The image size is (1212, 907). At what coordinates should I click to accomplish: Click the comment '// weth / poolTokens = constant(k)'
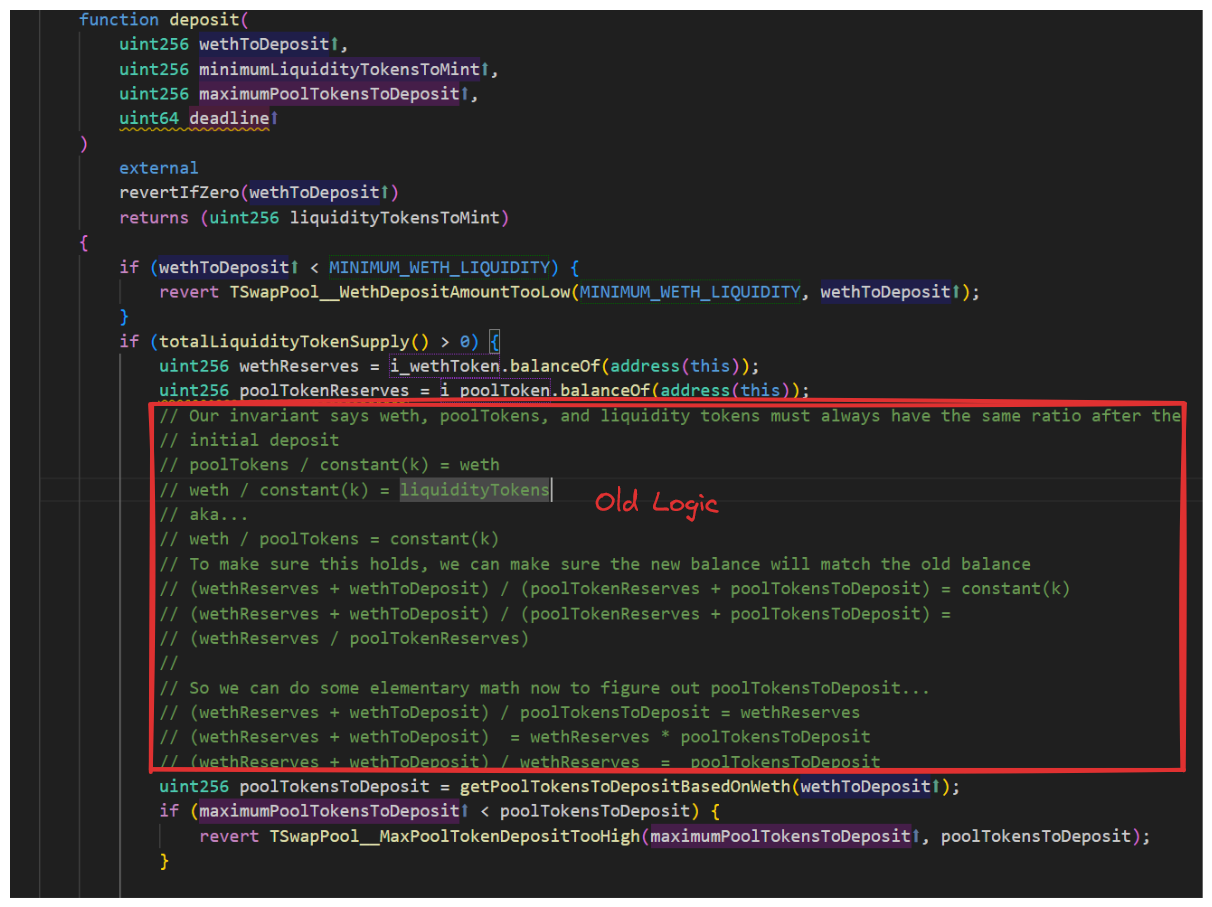[329, 539]
